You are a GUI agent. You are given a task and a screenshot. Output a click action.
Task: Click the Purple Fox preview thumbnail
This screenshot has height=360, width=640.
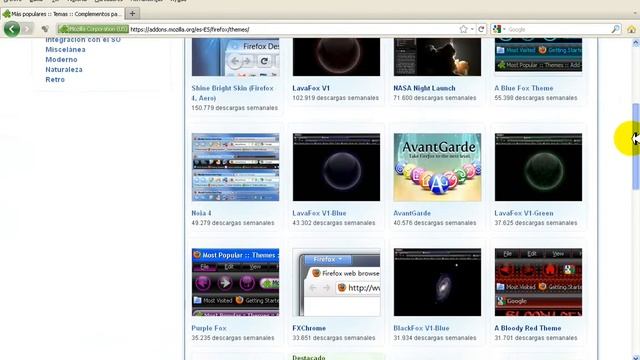point(236,282)
